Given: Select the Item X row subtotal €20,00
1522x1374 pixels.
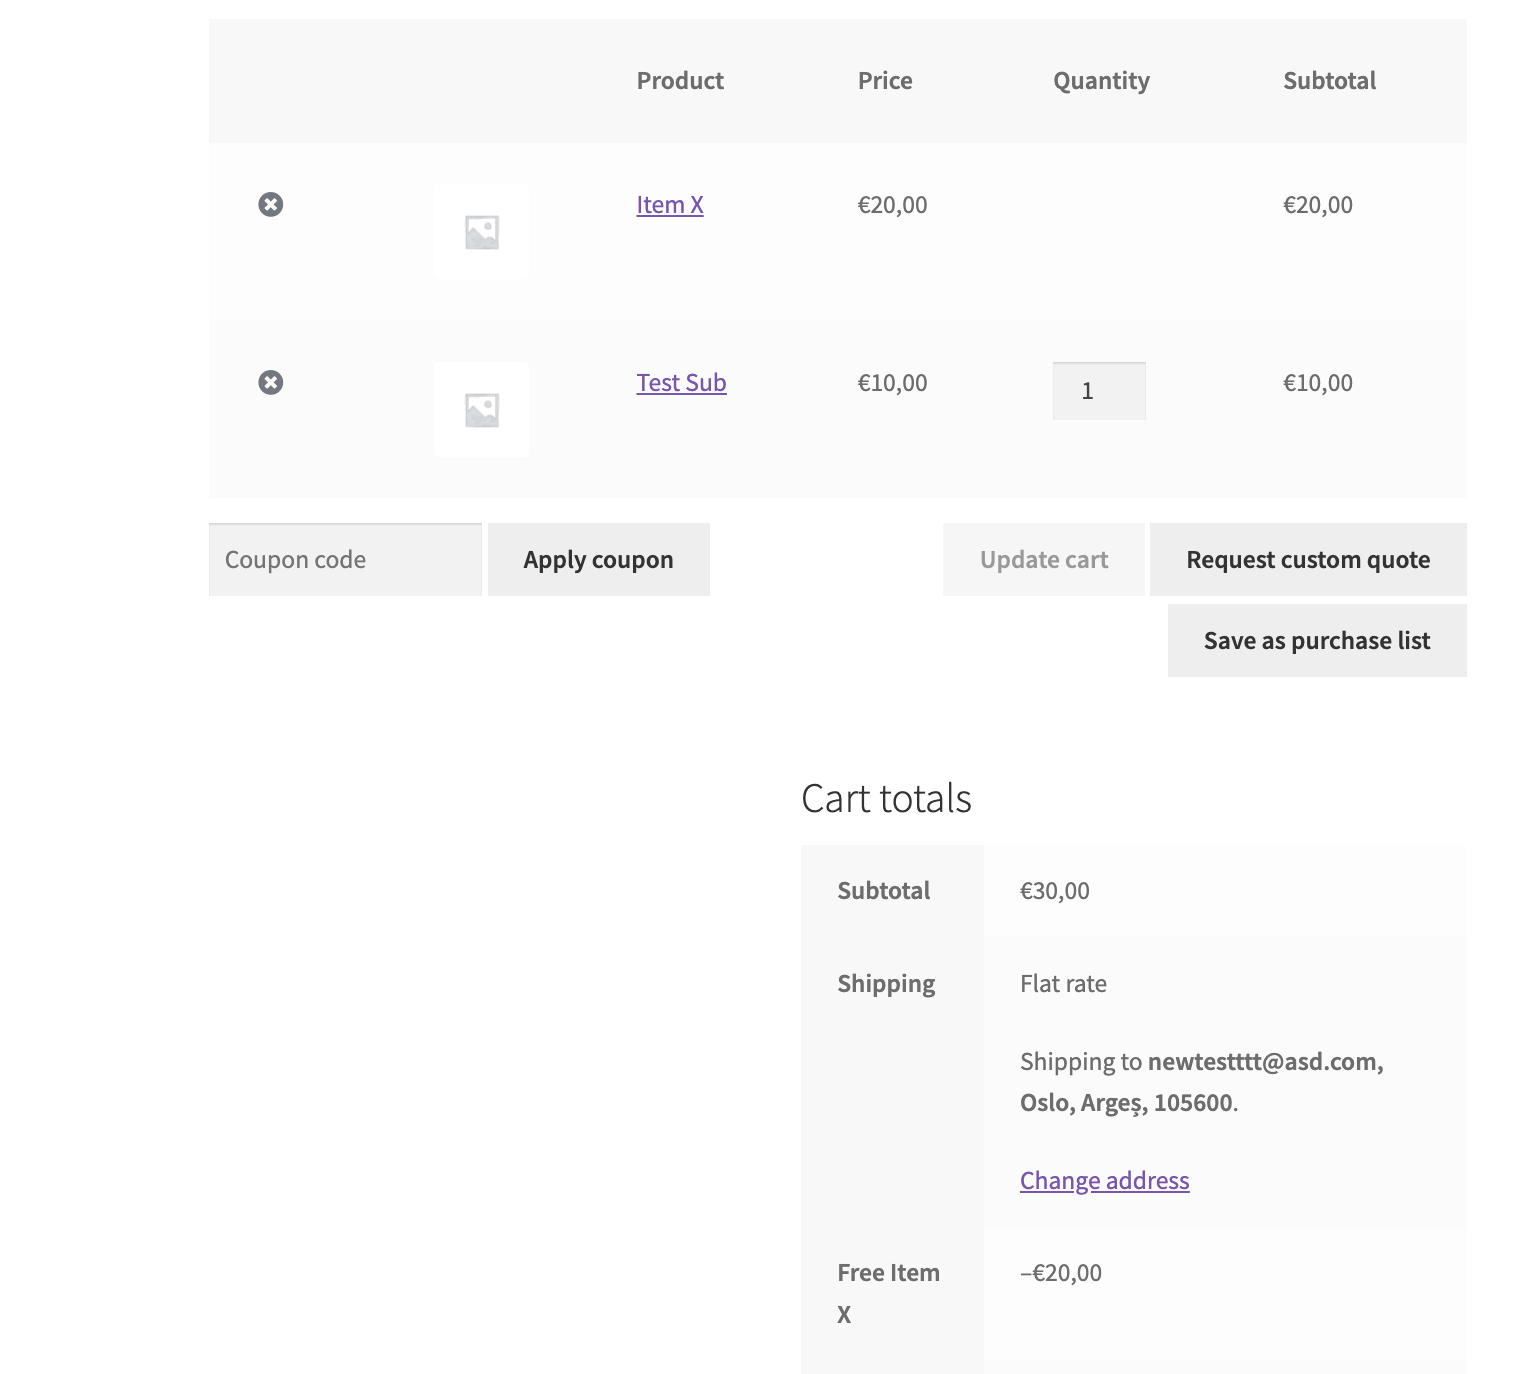Looking at the screenshot, I should pos(1318,205).
